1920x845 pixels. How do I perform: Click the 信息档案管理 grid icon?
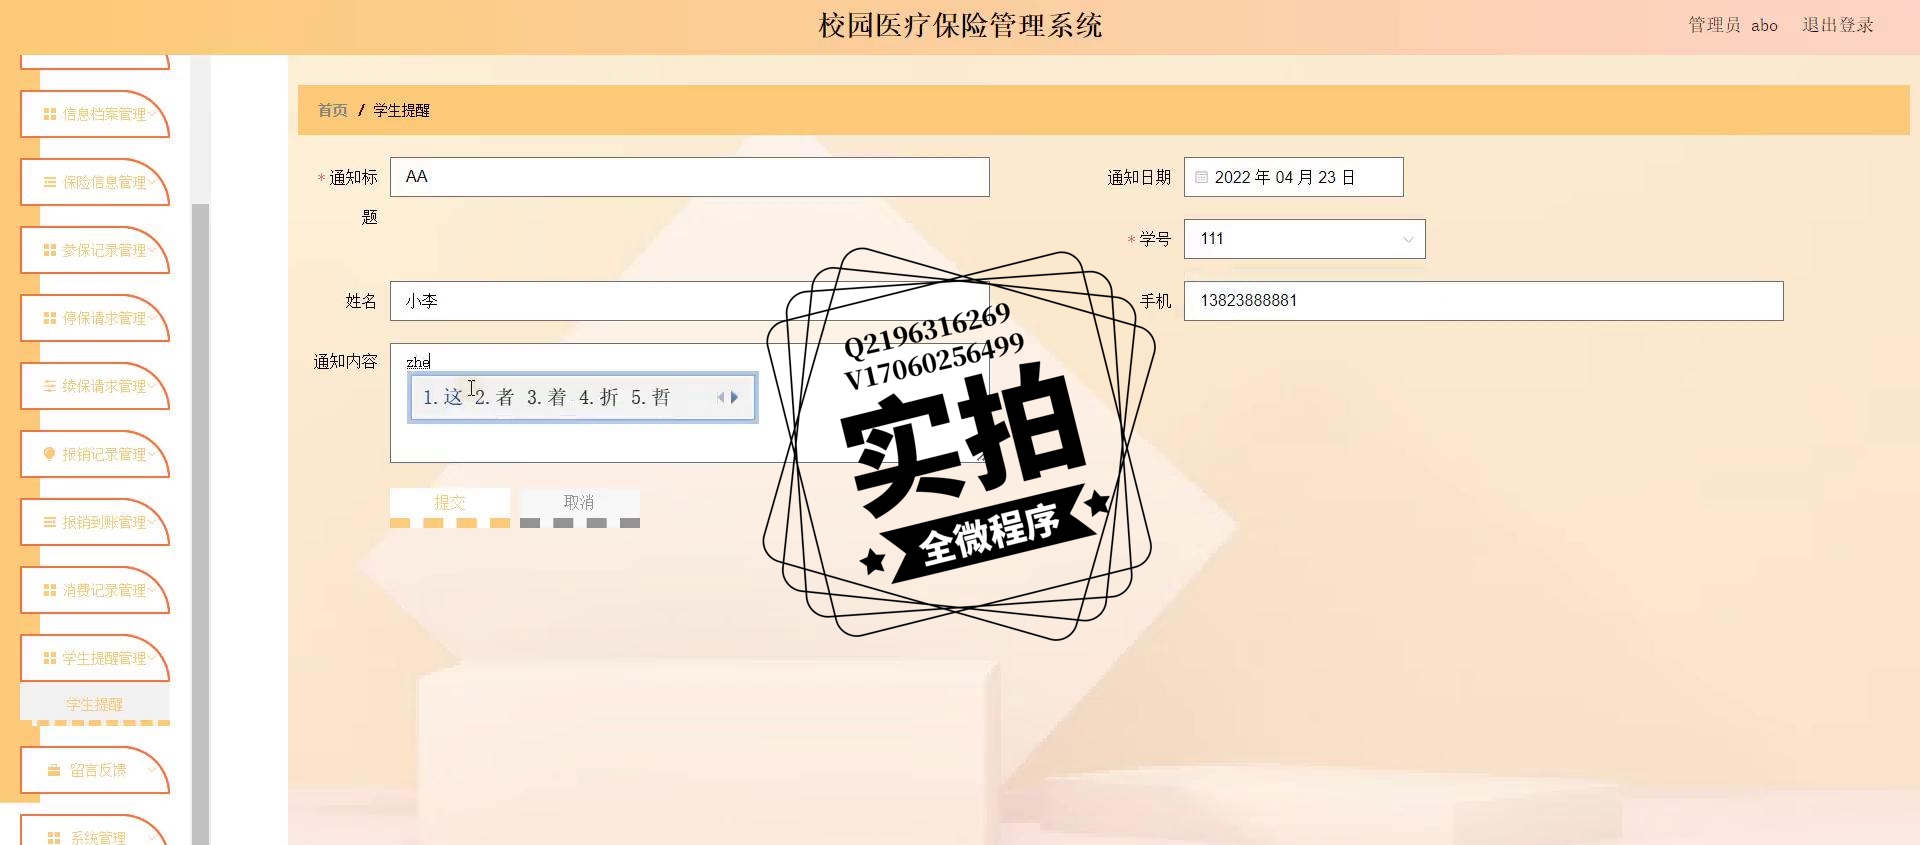(49, 114)
